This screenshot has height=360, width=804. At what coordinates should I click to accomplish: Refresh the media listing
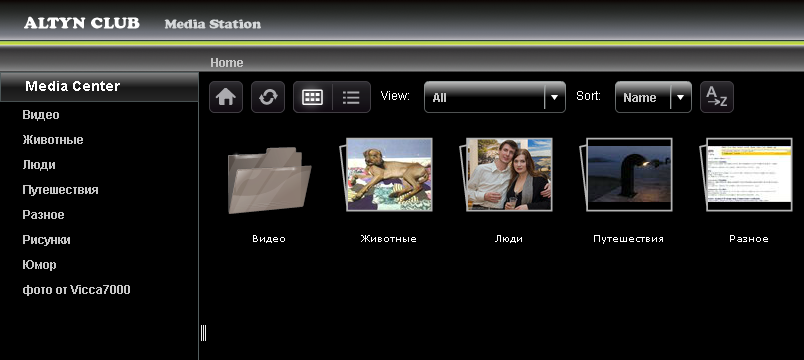(x=268, y=97)
